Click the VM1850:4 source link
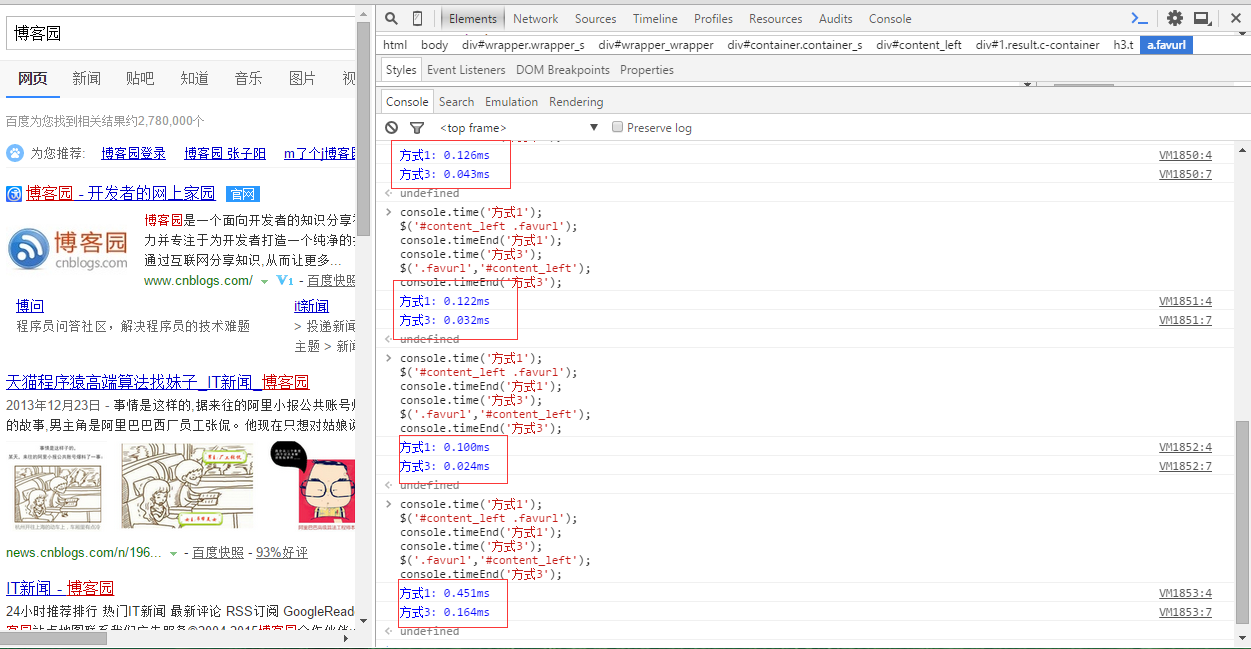The image size is (1251, 649). [1185, 155]
